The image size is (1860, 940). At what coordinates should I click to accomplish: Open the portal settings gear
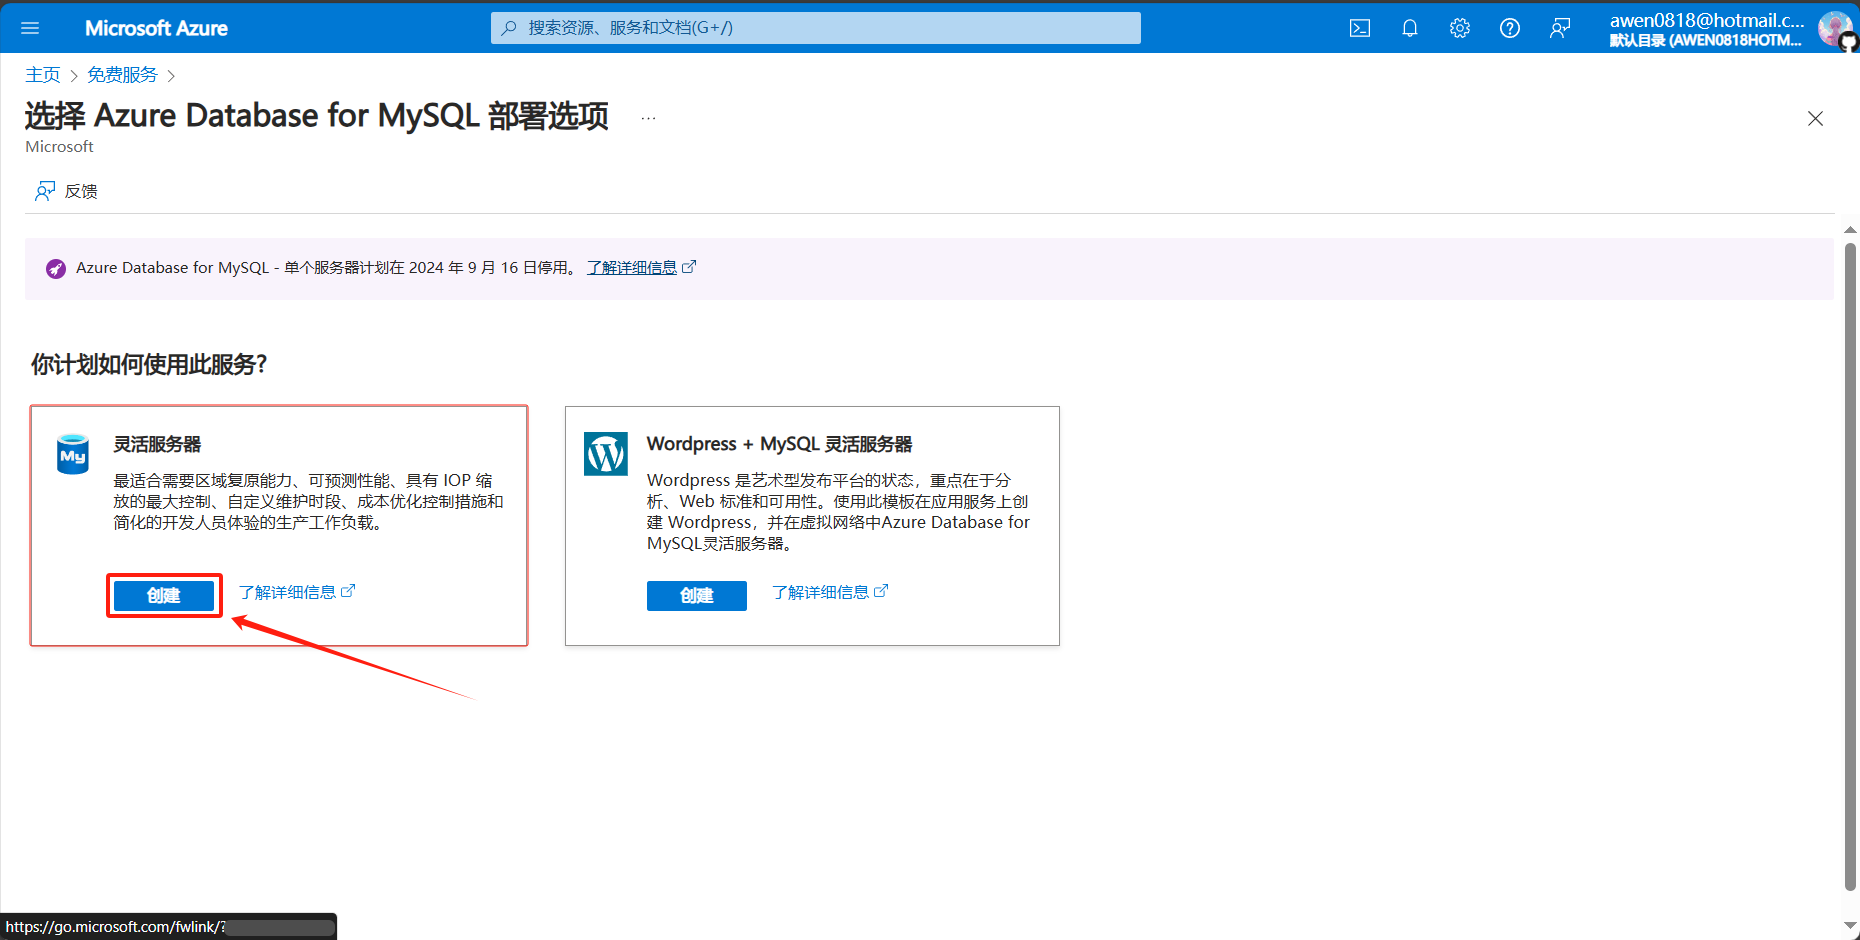1460,28
